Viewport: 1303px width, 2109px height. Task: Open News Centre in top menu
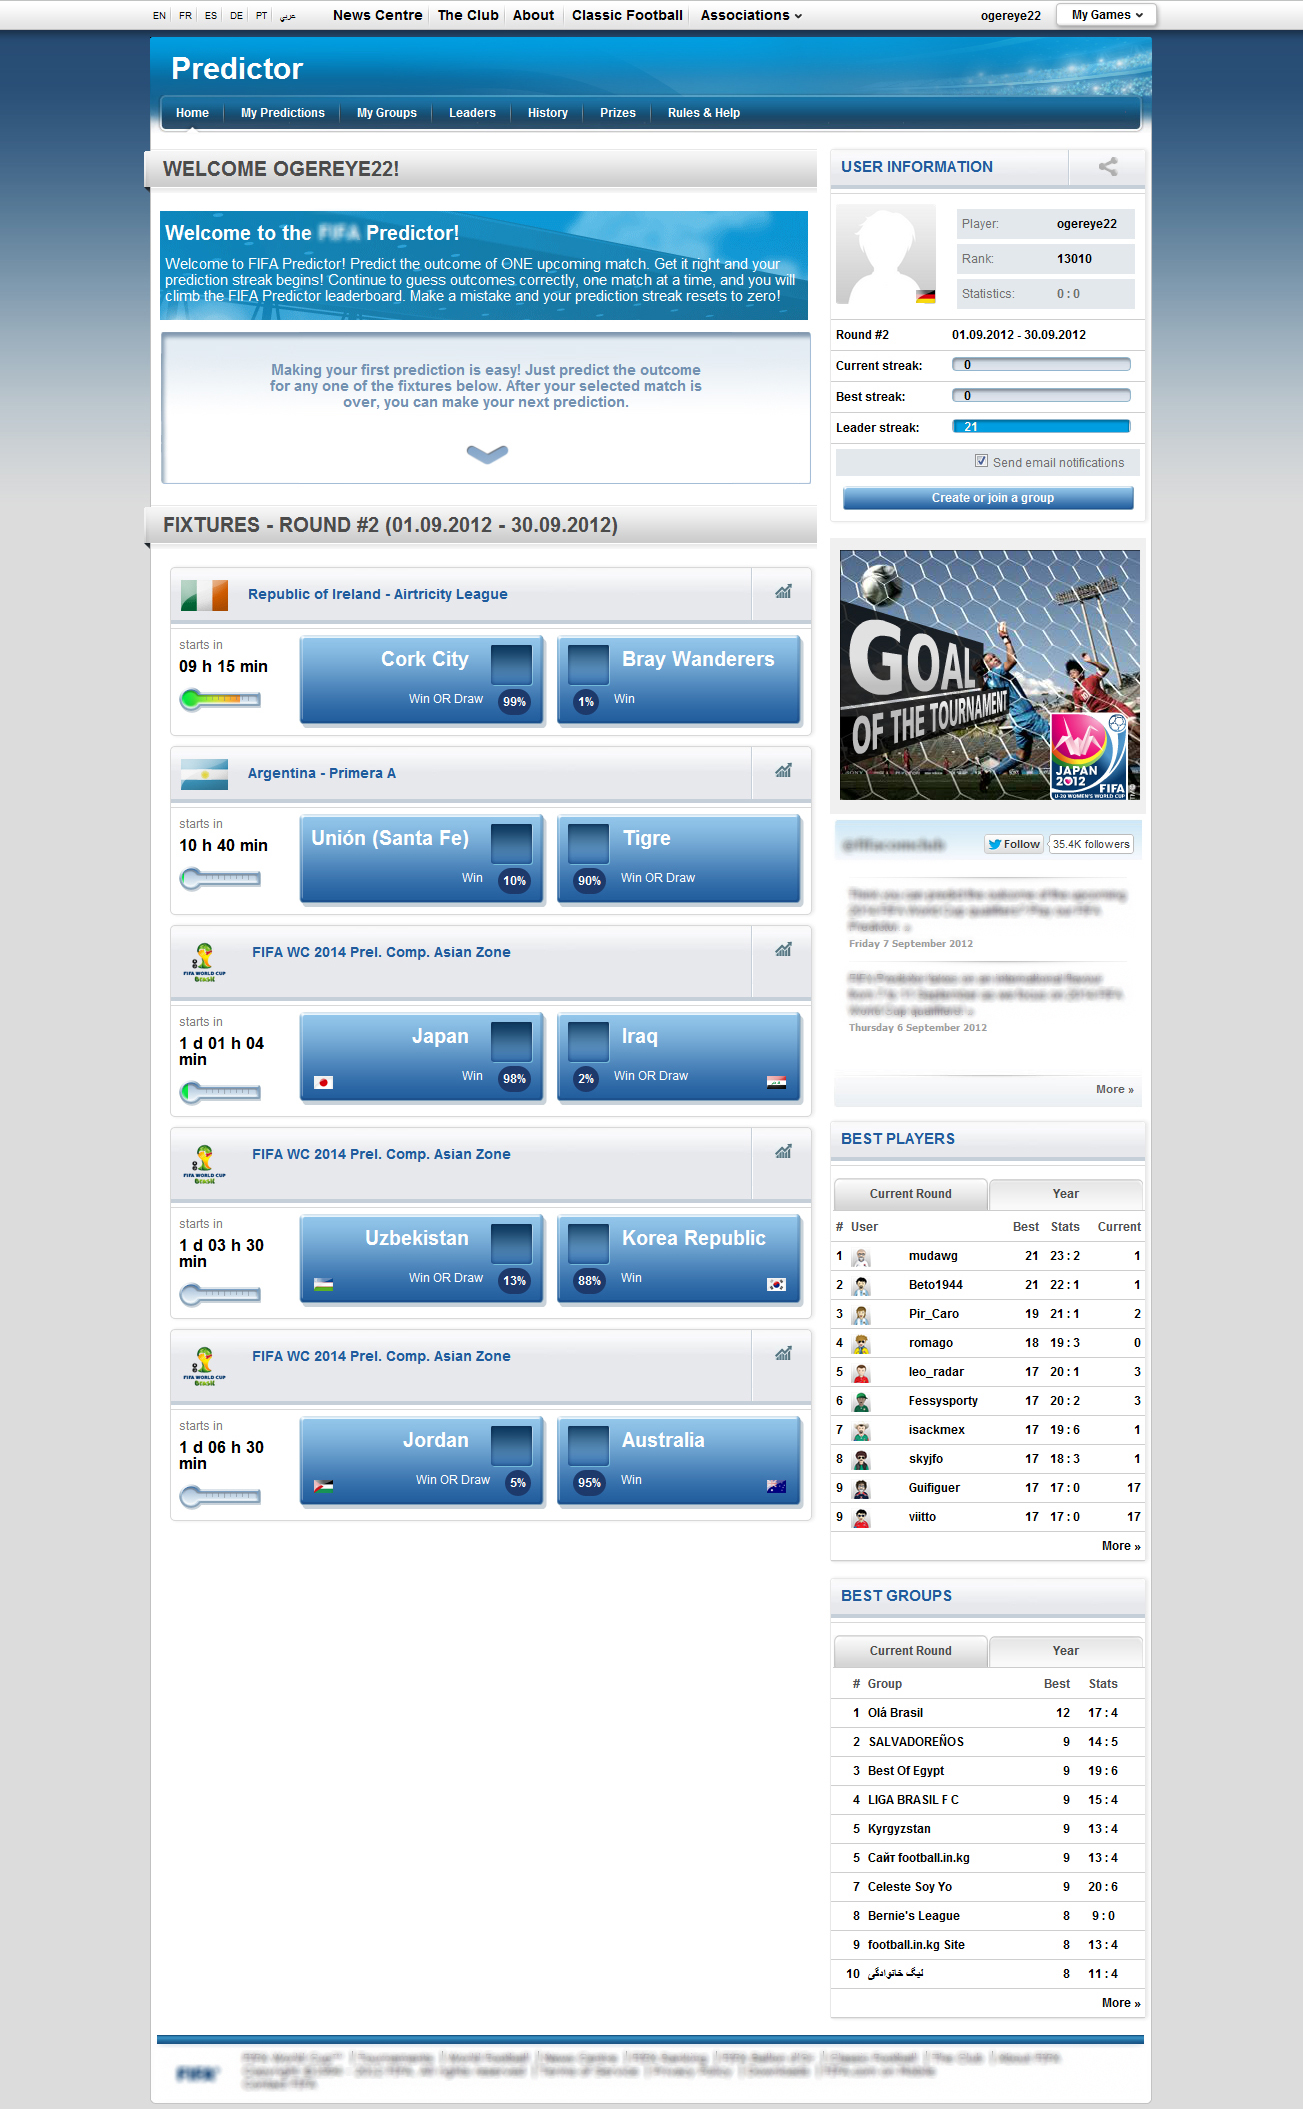coord(378,15)
